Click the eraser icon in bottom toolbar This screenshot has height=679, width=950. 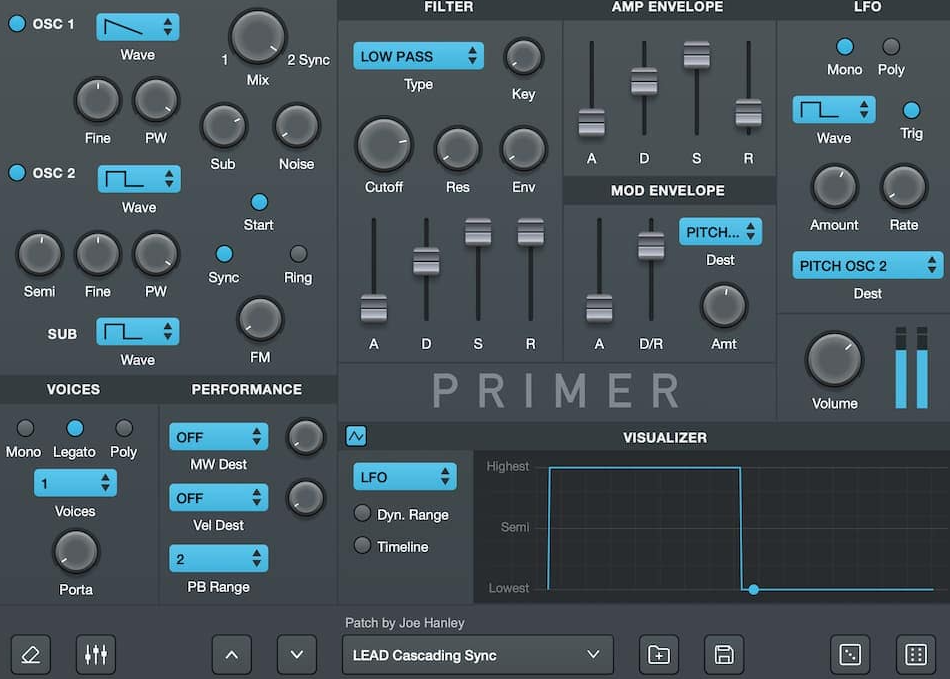click(31, 655)
